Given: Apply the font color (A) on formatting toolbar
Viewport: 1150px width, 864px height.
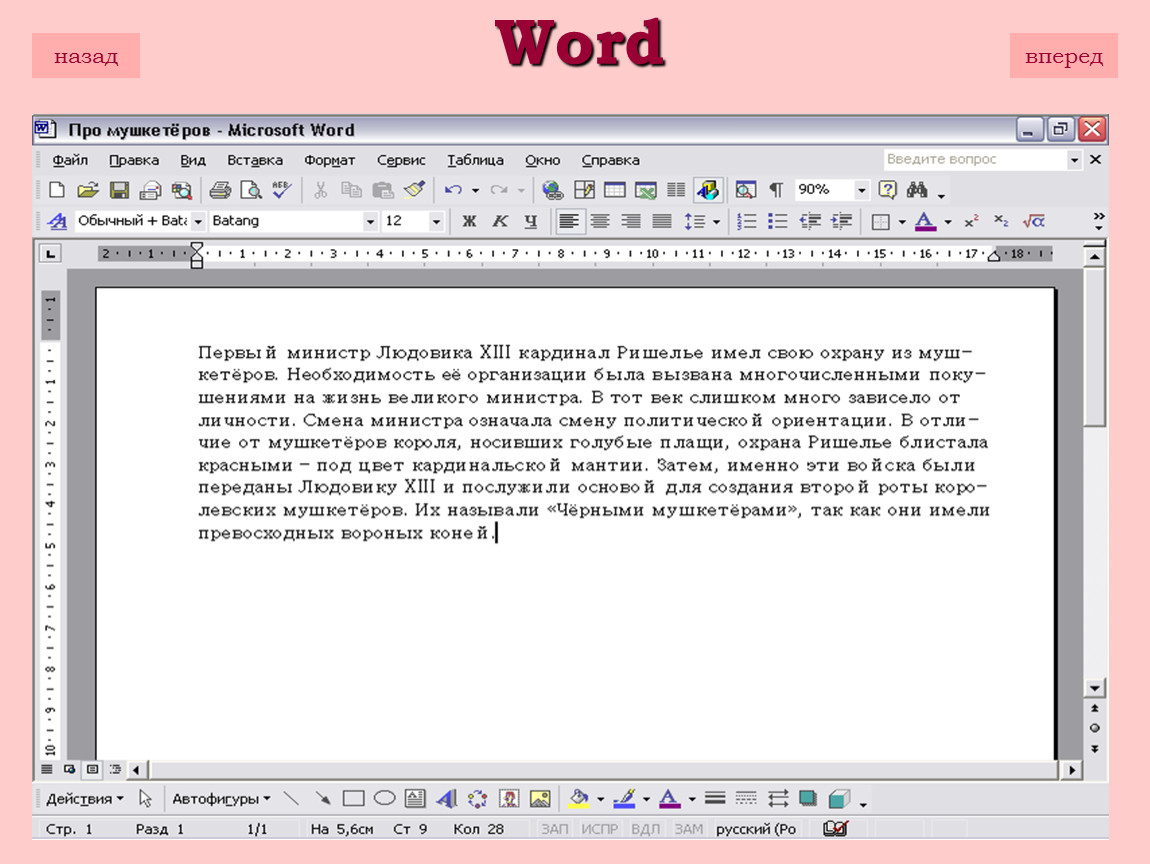Looking at the screenshot, I should [926, 222].
